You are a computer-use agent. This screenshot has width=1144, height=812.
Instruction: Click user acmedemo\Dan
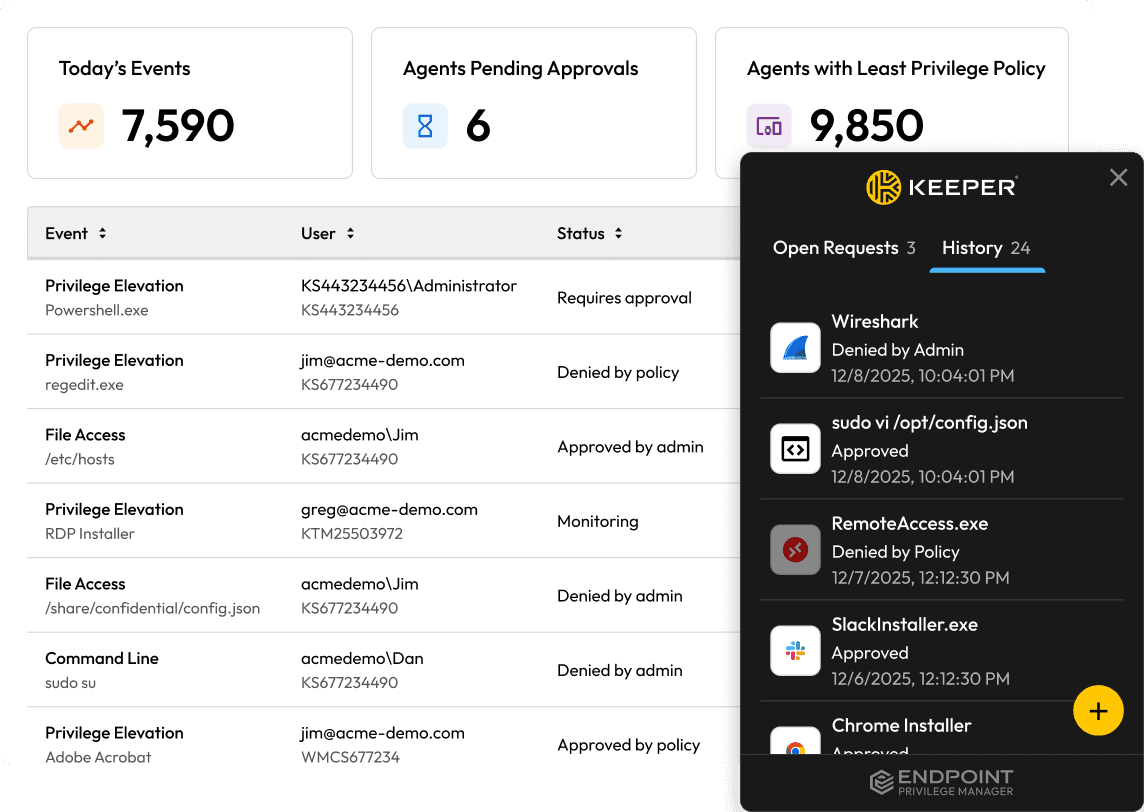362,658
